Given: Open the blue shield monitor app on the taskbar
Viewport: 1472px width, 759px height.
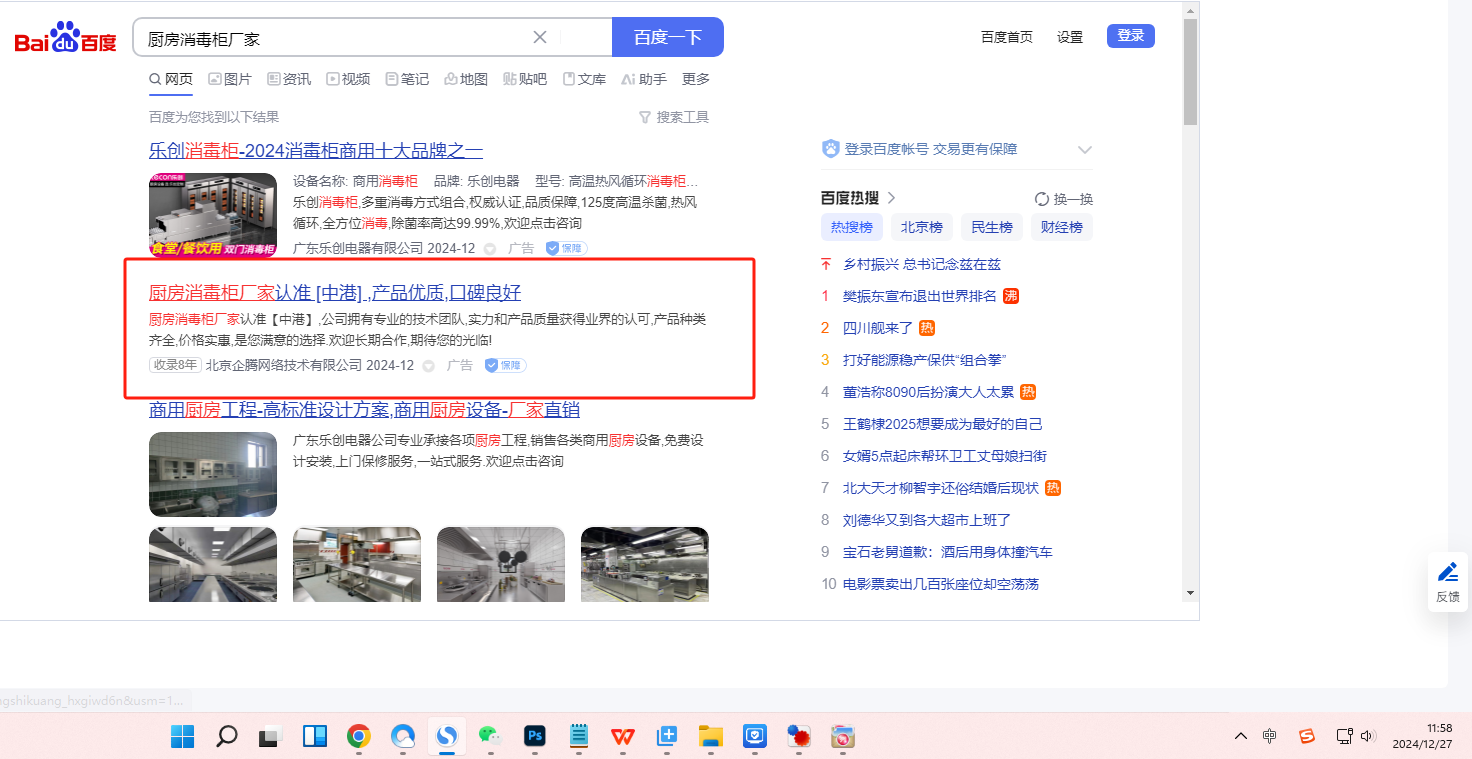Looking at the screenshot, I should coord(754,737).
